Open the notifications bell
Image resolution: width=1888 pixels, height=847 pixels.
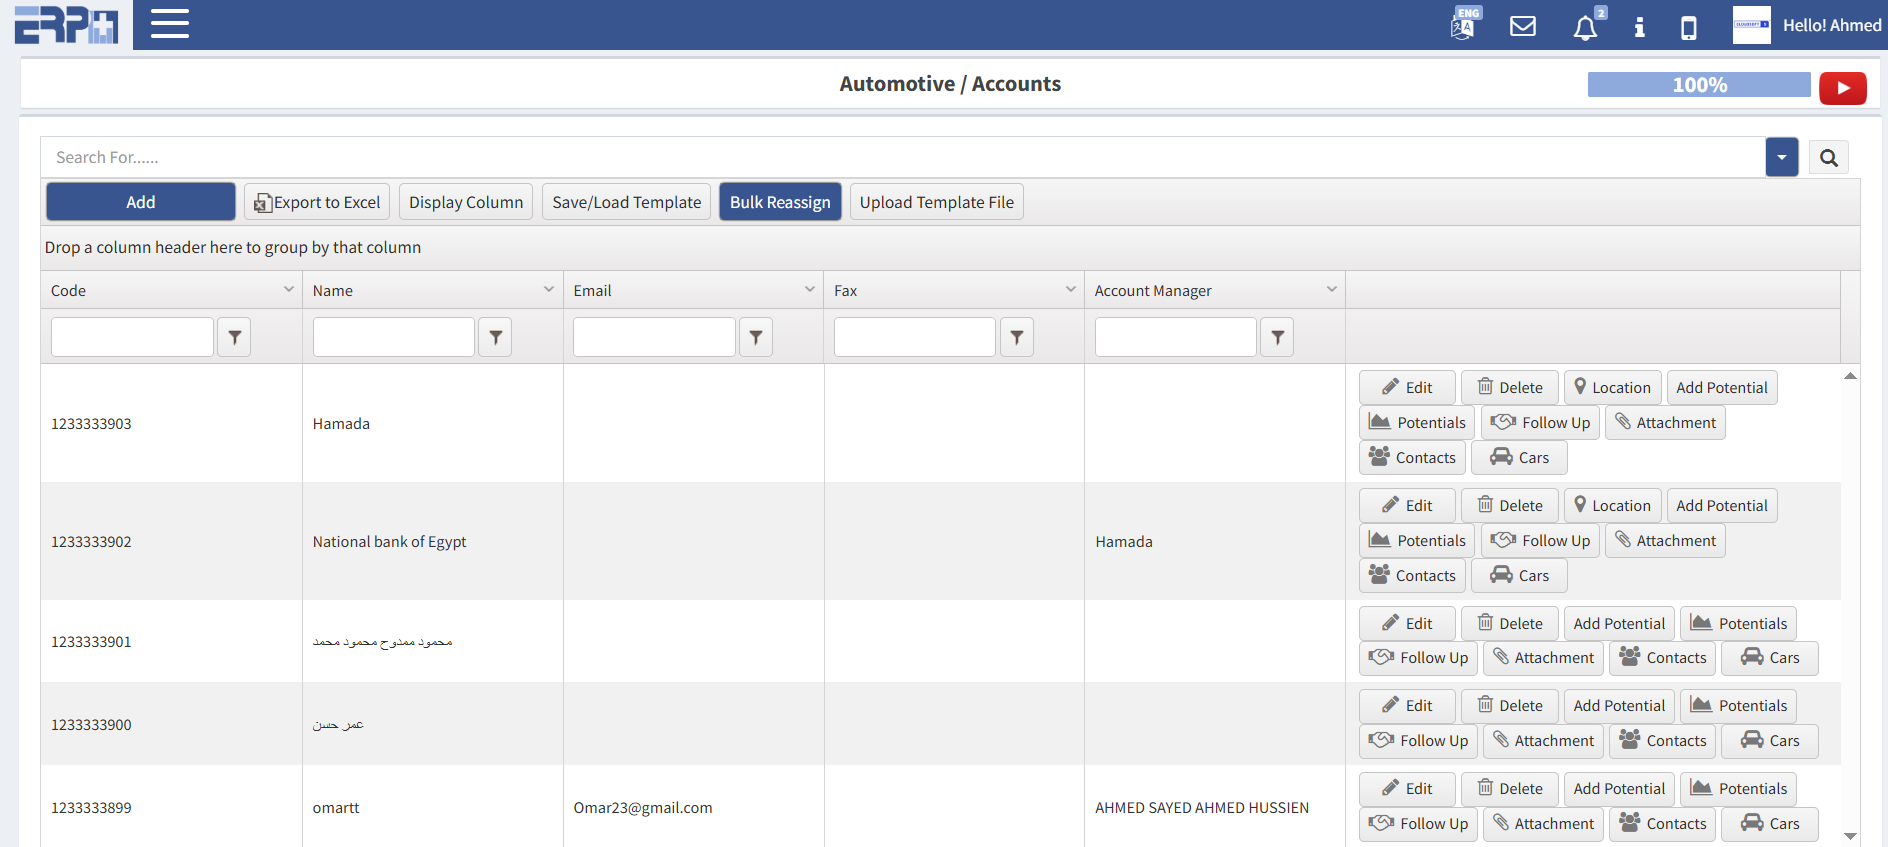coord(1585,28)
